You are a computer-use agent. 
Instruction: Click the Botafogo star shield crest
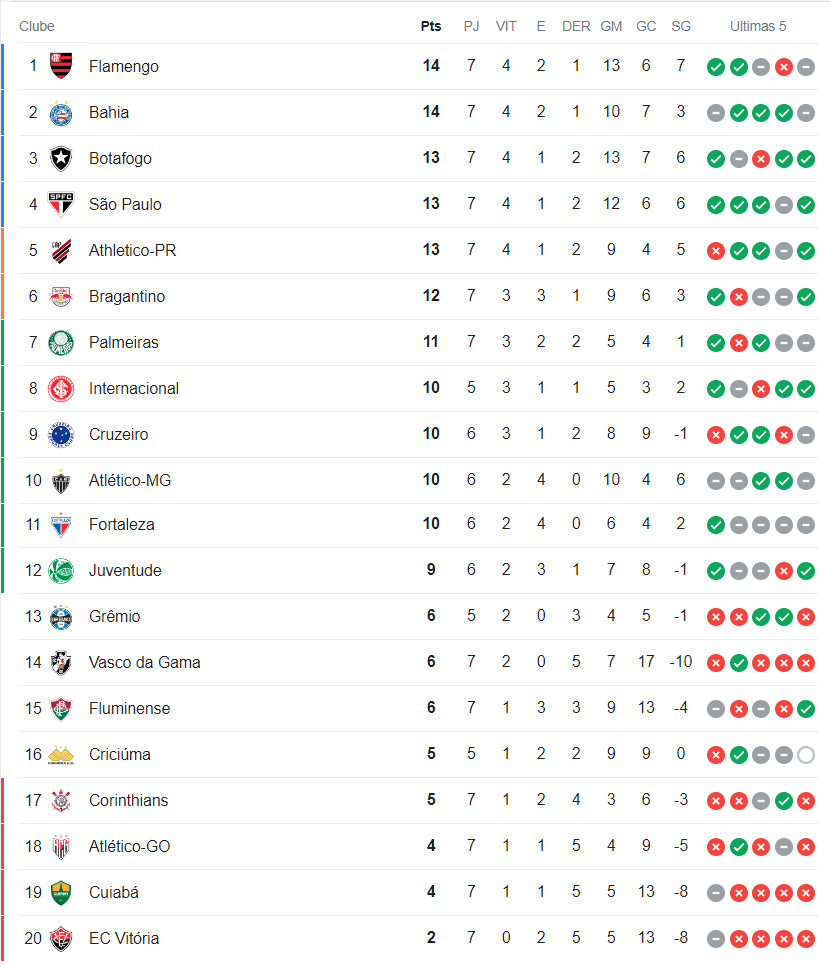coord(61,158)
